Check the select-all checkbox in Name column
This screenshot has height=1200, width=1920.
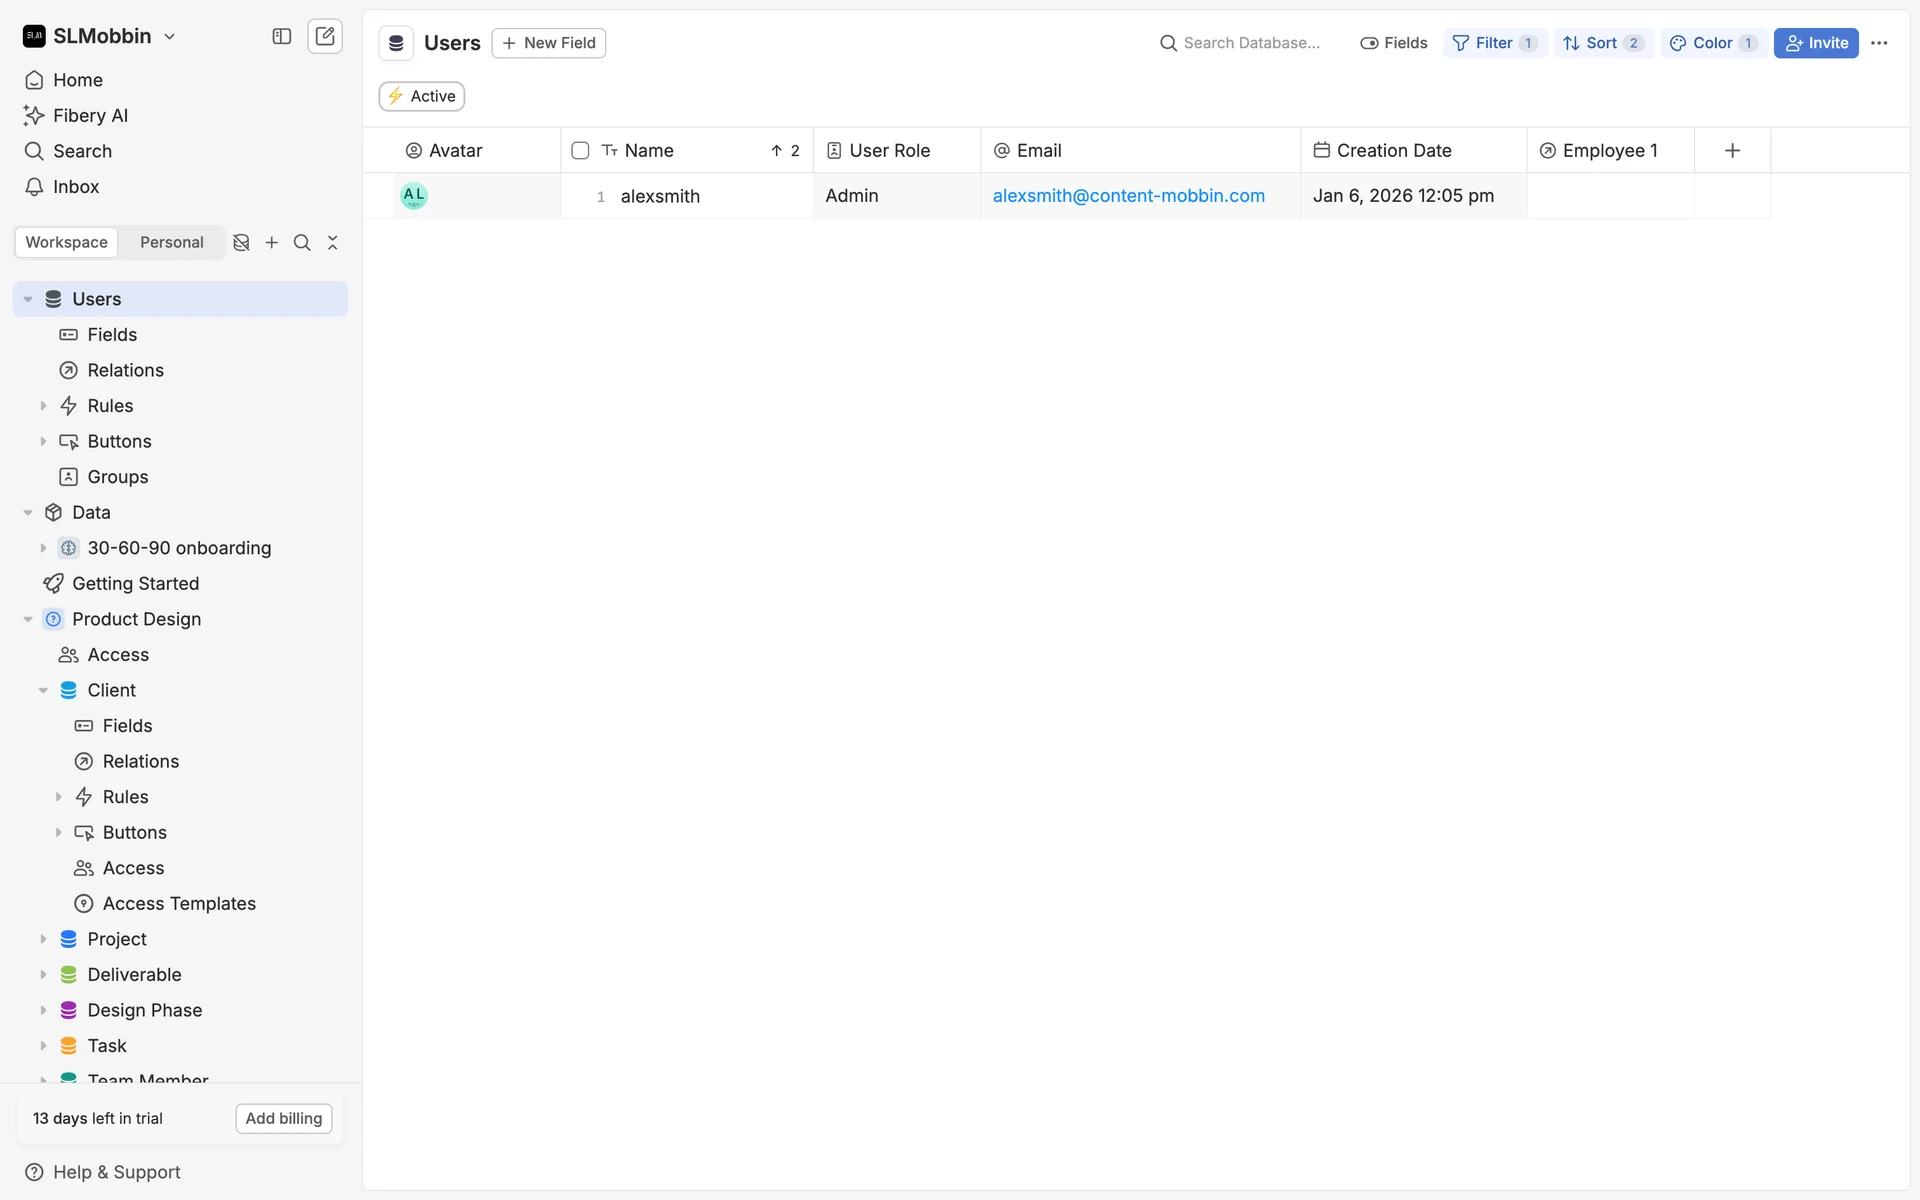tap(580, 151)
